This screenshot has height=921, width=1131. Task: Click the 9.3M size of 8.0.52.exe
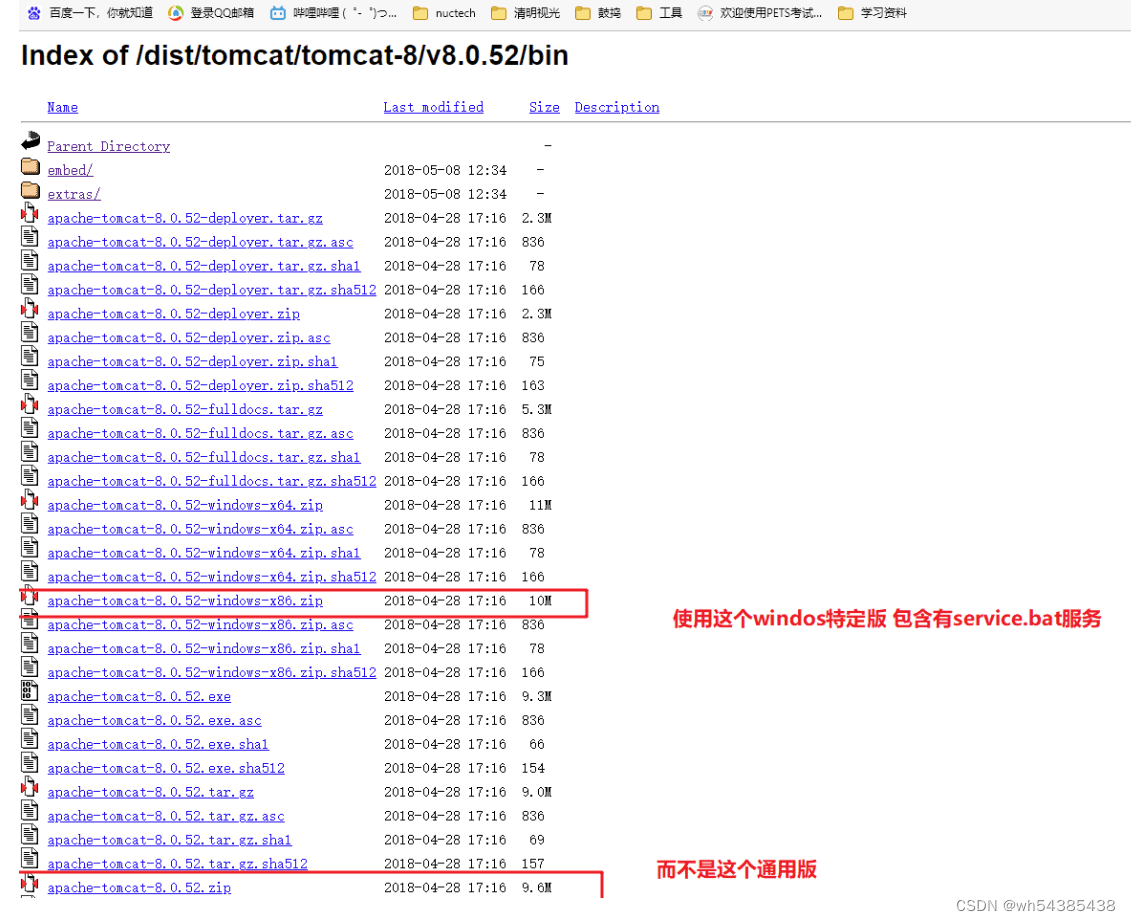point(537,697)
